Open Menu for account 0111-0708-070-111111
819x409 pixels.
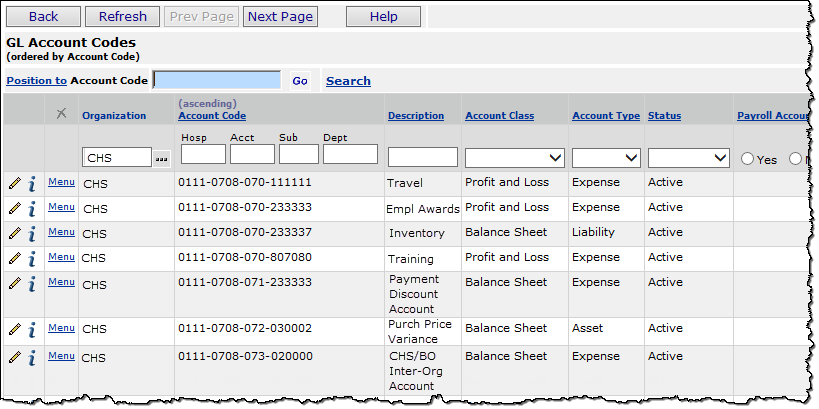[61, 182]
